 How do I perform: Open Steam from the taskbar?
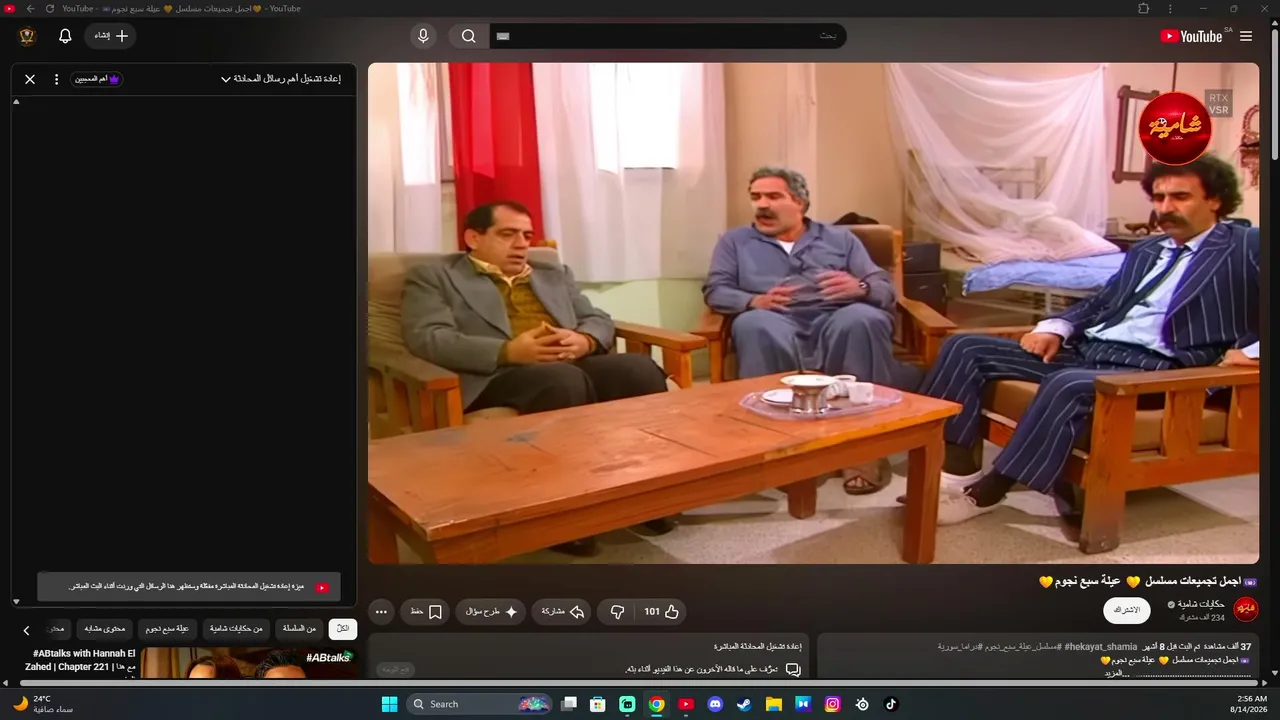[x=744, y=704]
